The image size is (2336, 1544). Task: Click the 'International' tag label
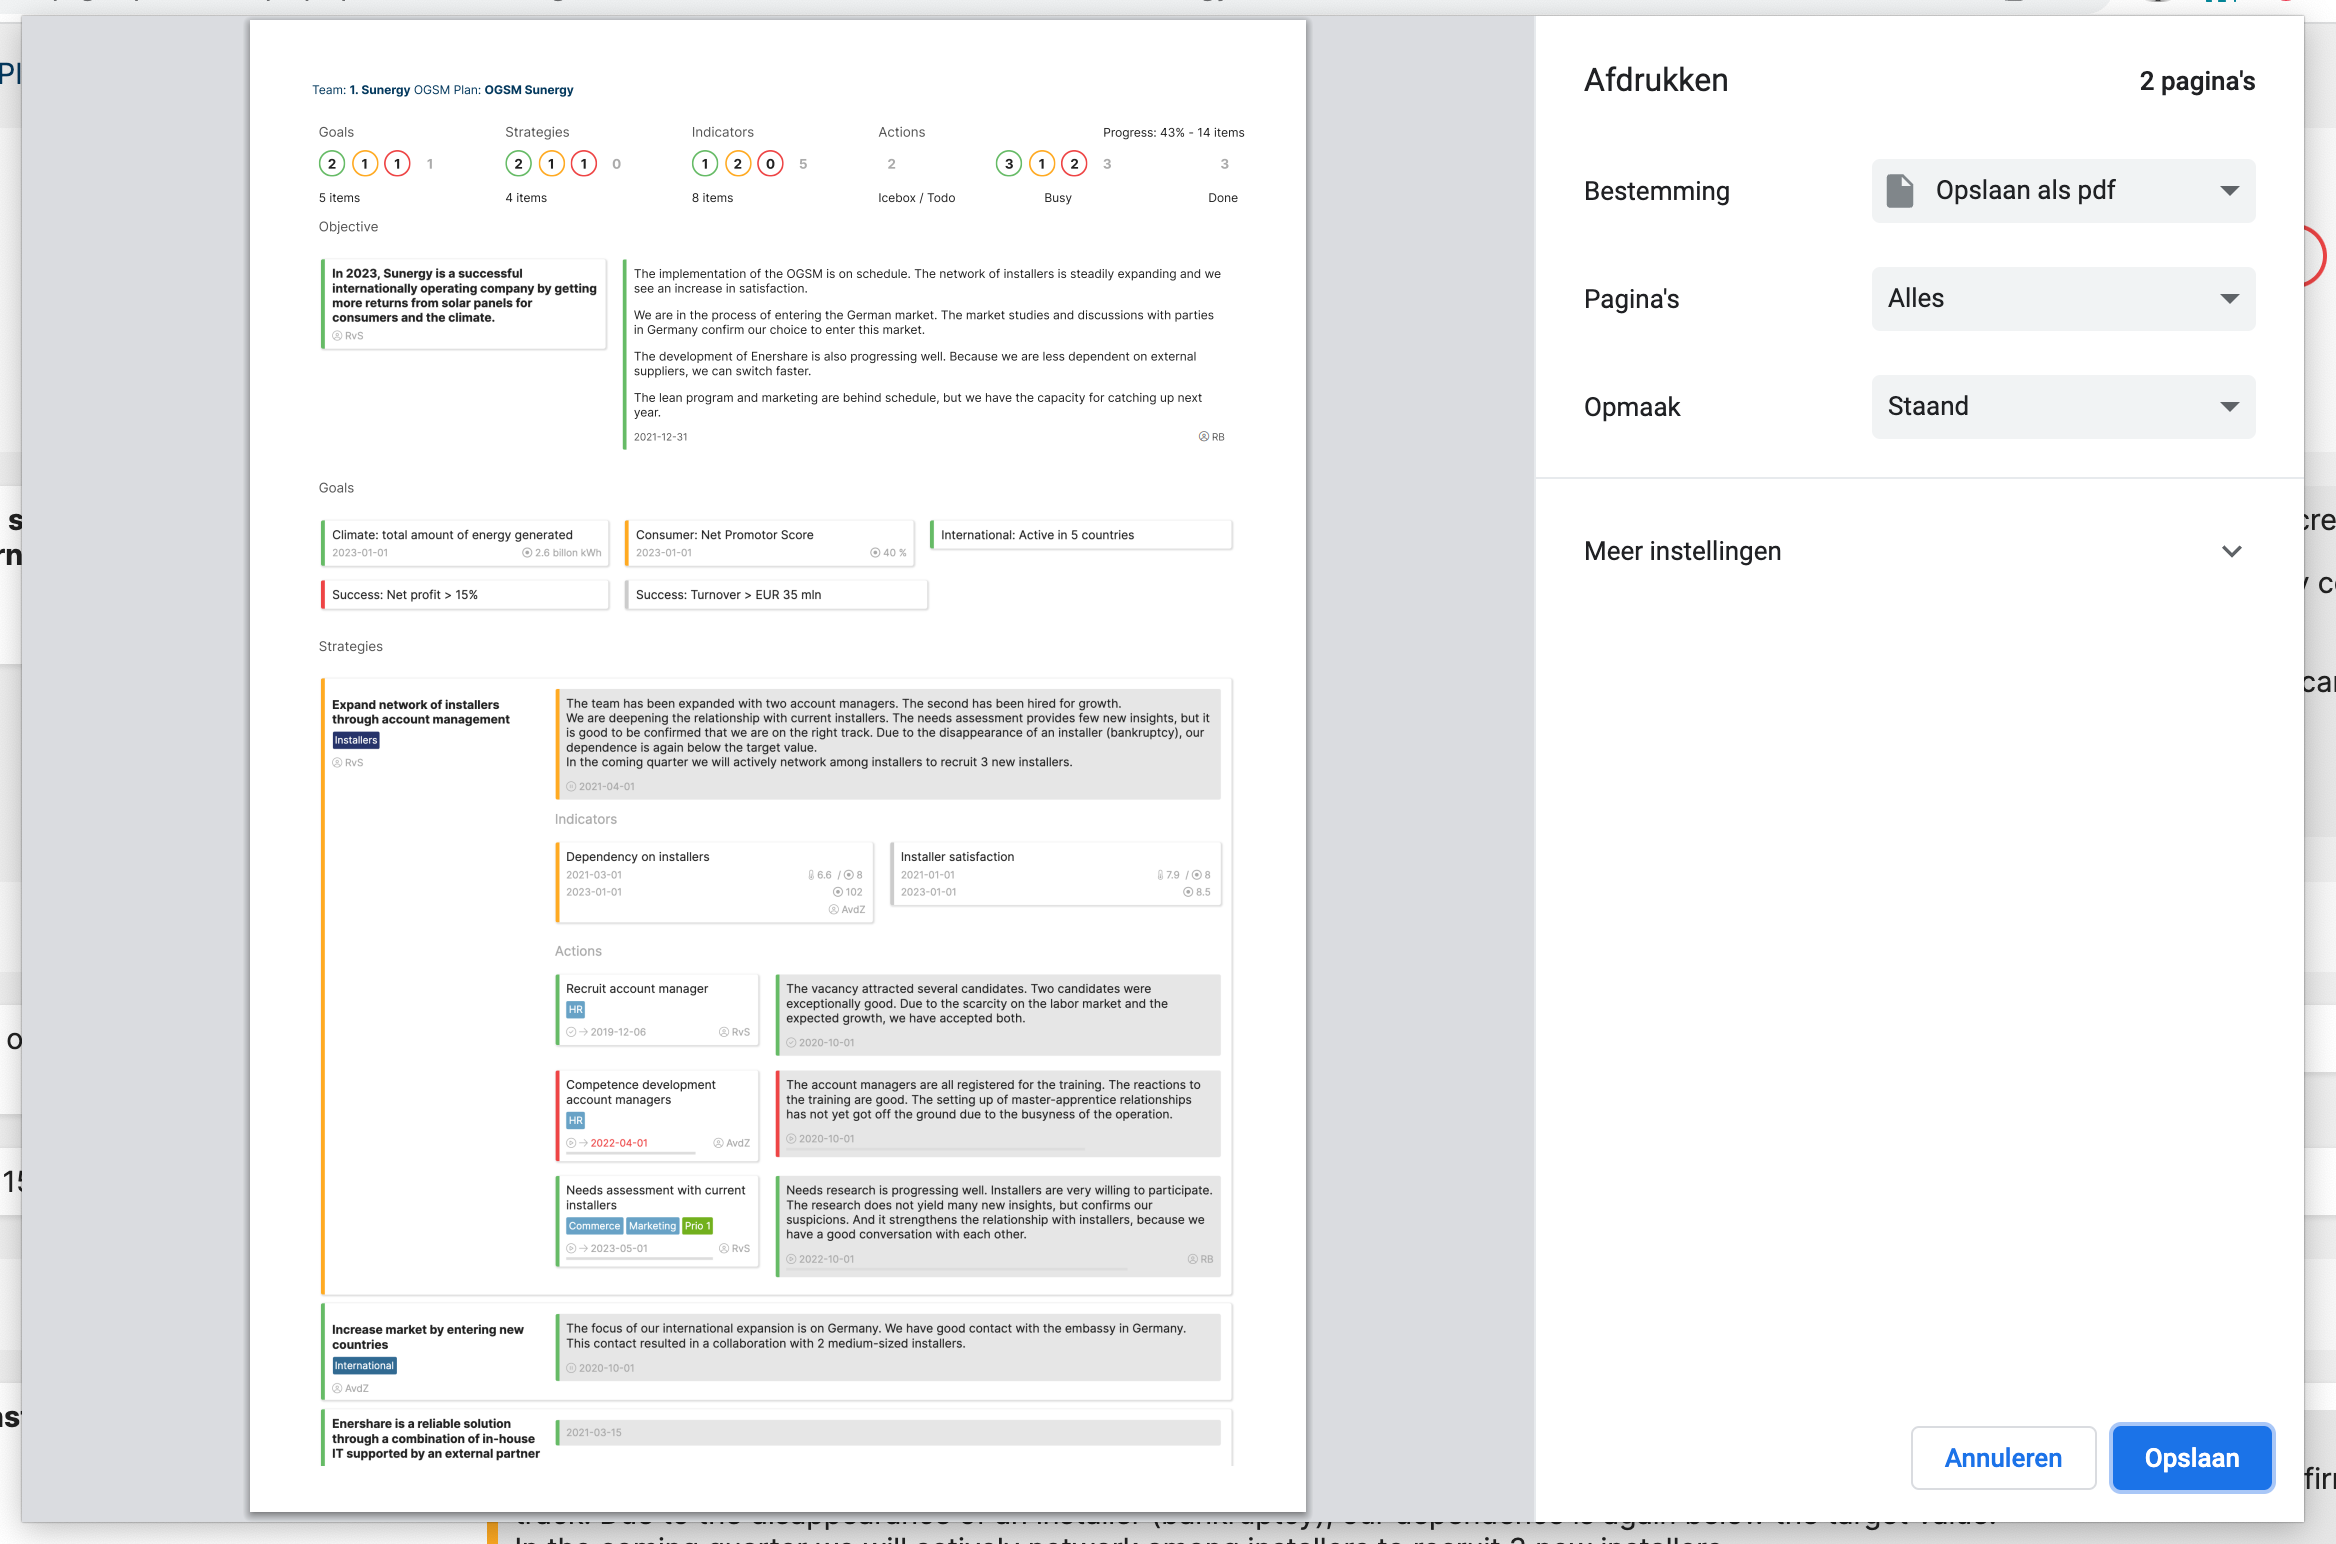point(364,1366)
